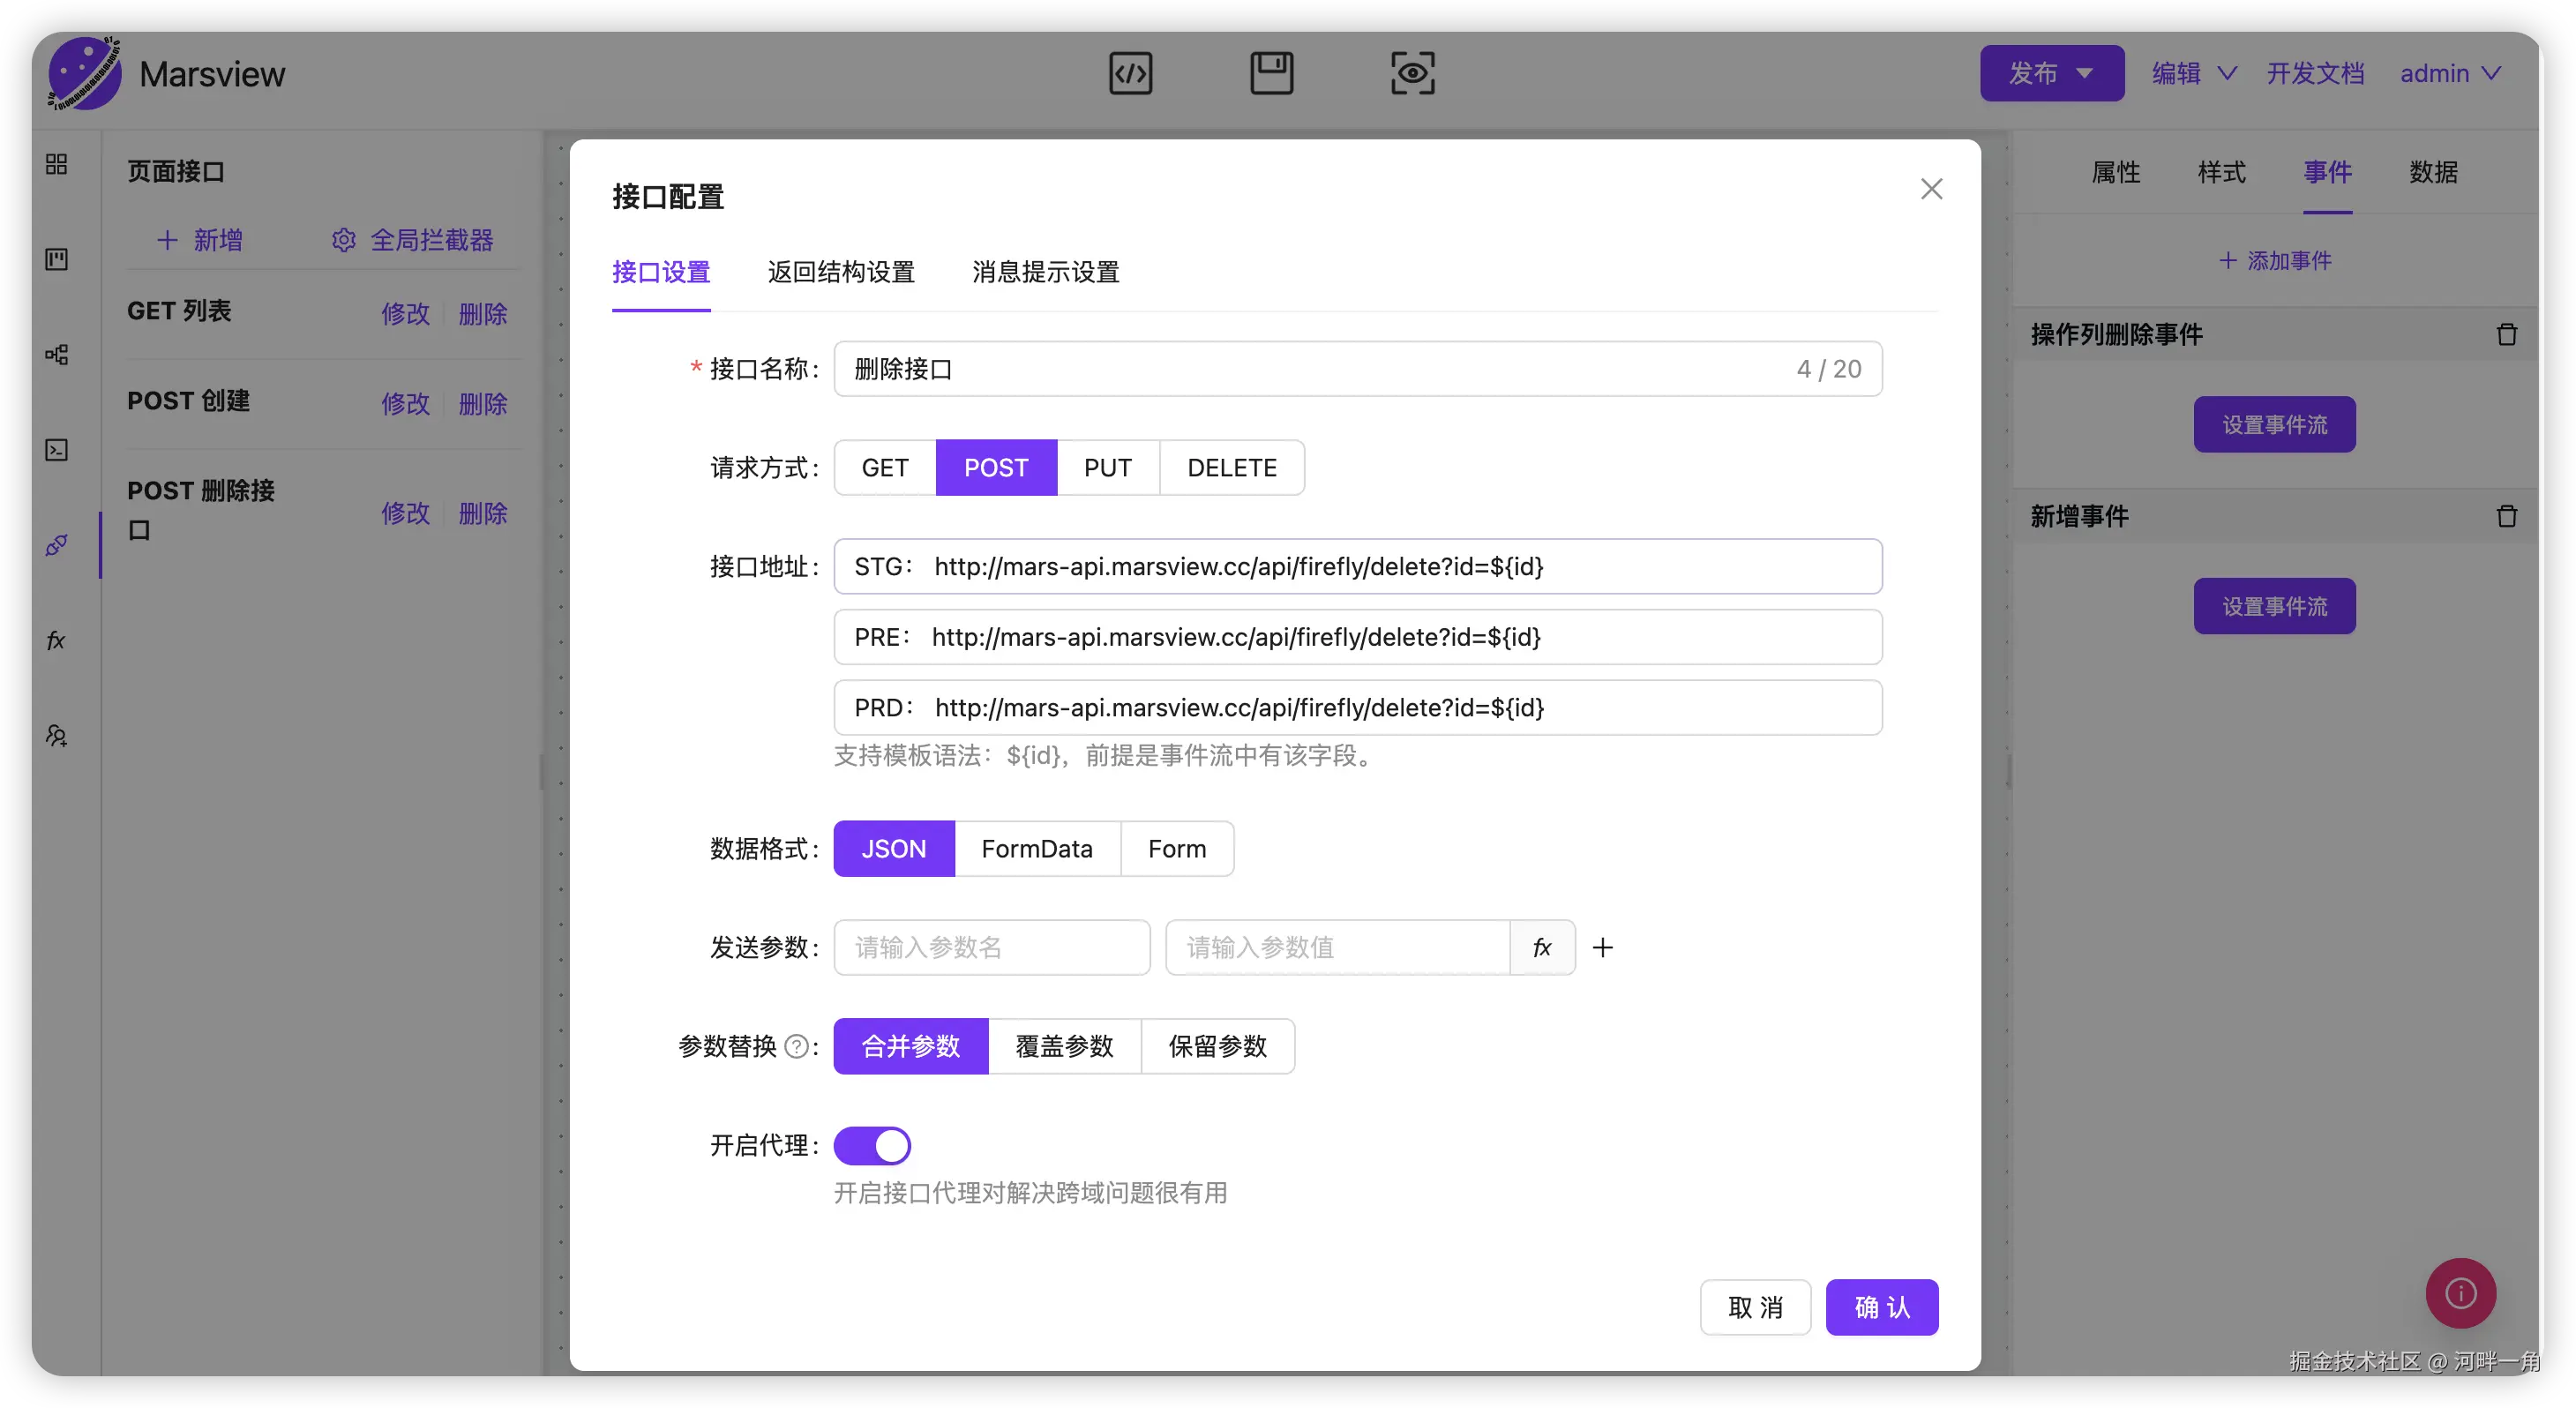Delete the 新增事件 event via trash icon
The height and width of the screenshot is (1408, 2576).
2506,516
